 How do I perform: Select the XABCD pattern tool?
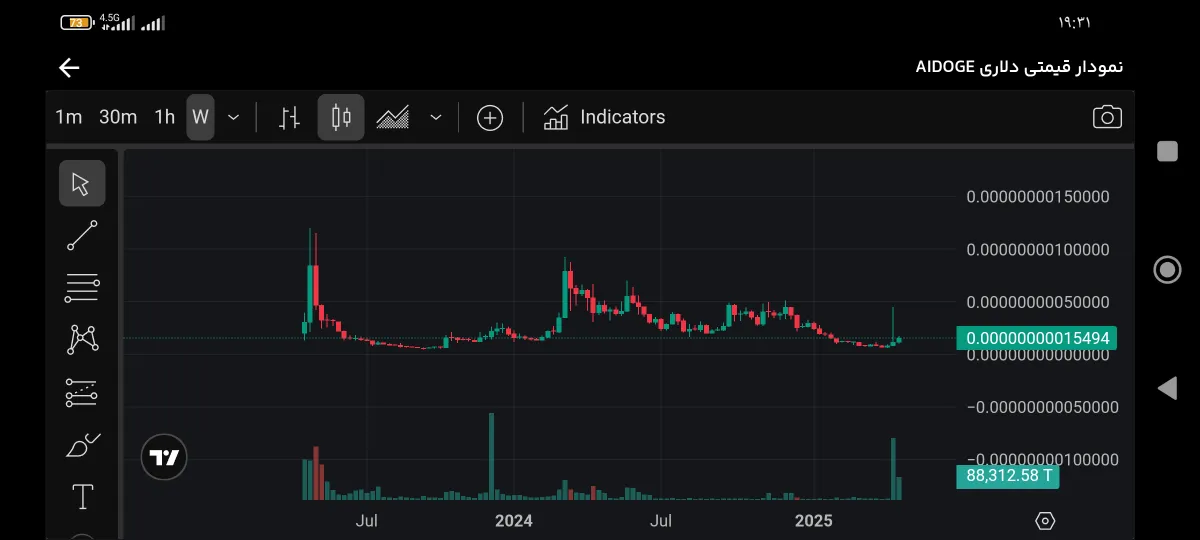[82, 340]
